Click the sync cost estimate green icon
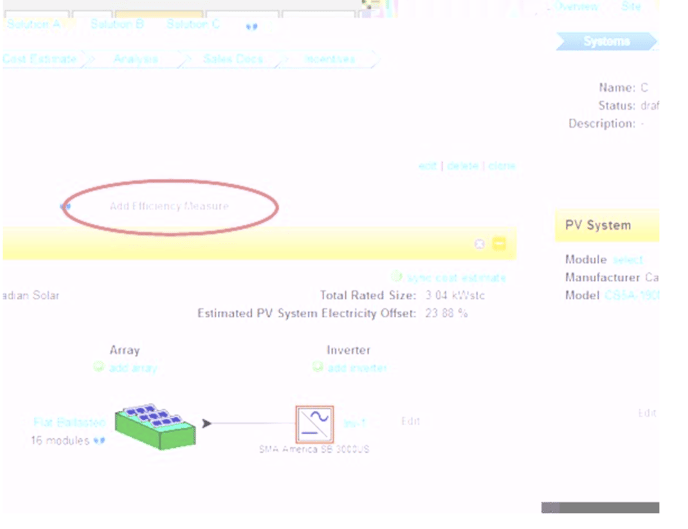688x529 pixels. 397,277
